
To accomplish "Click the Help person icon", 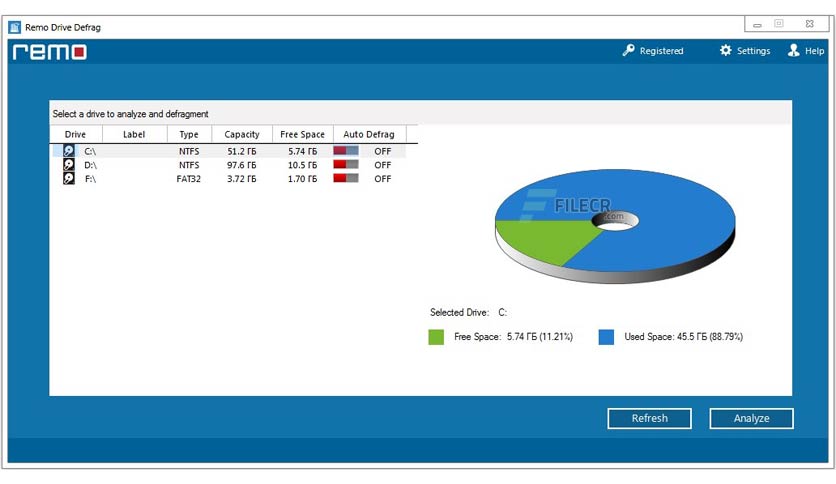I will (x=794, y=50).
